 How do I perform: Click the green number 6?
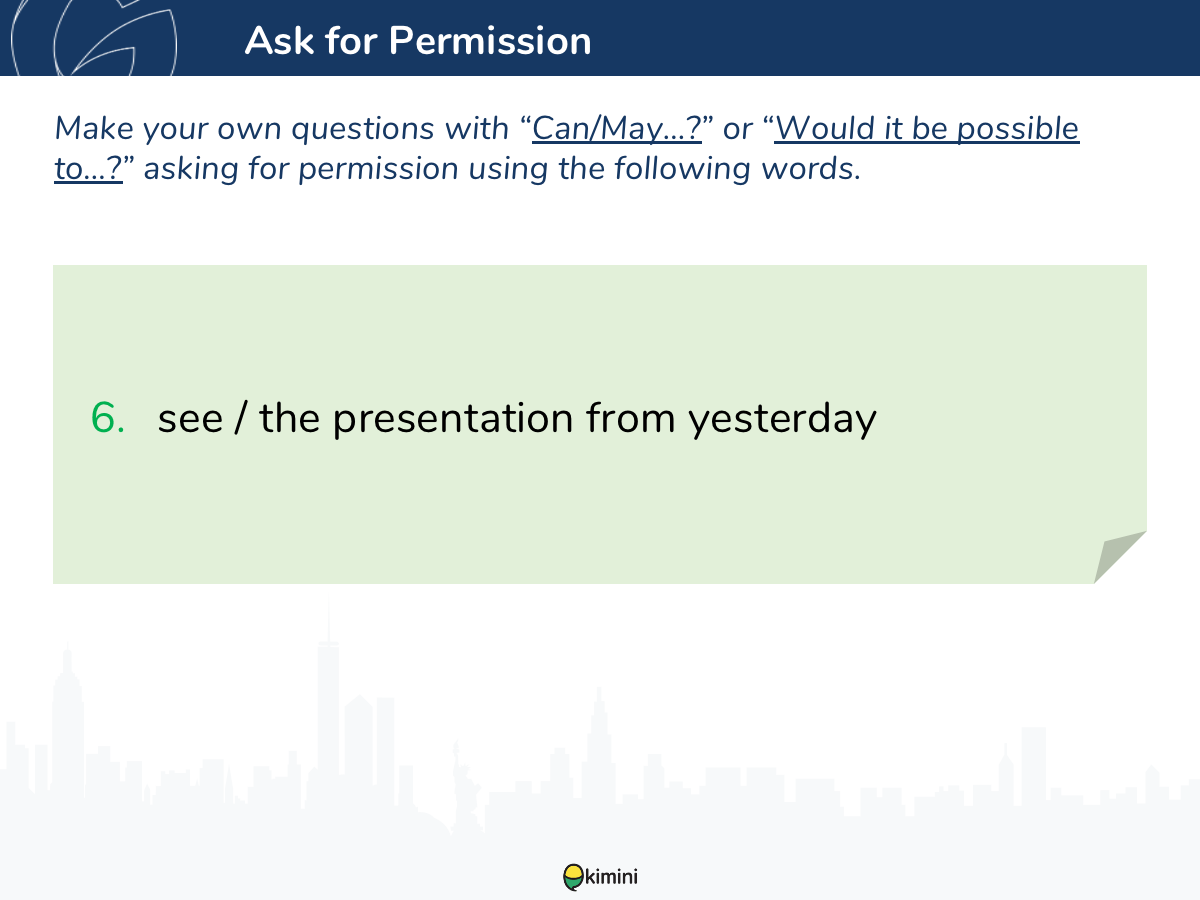[108, 418]
